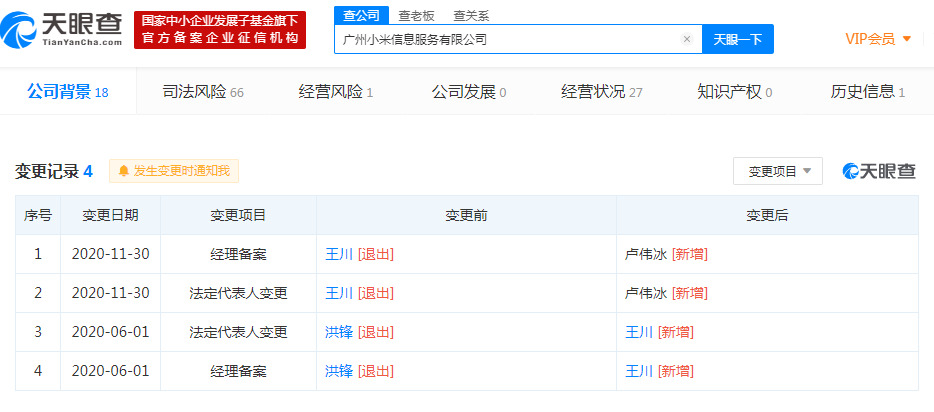Click the 变更前 column header

(466, 216)
